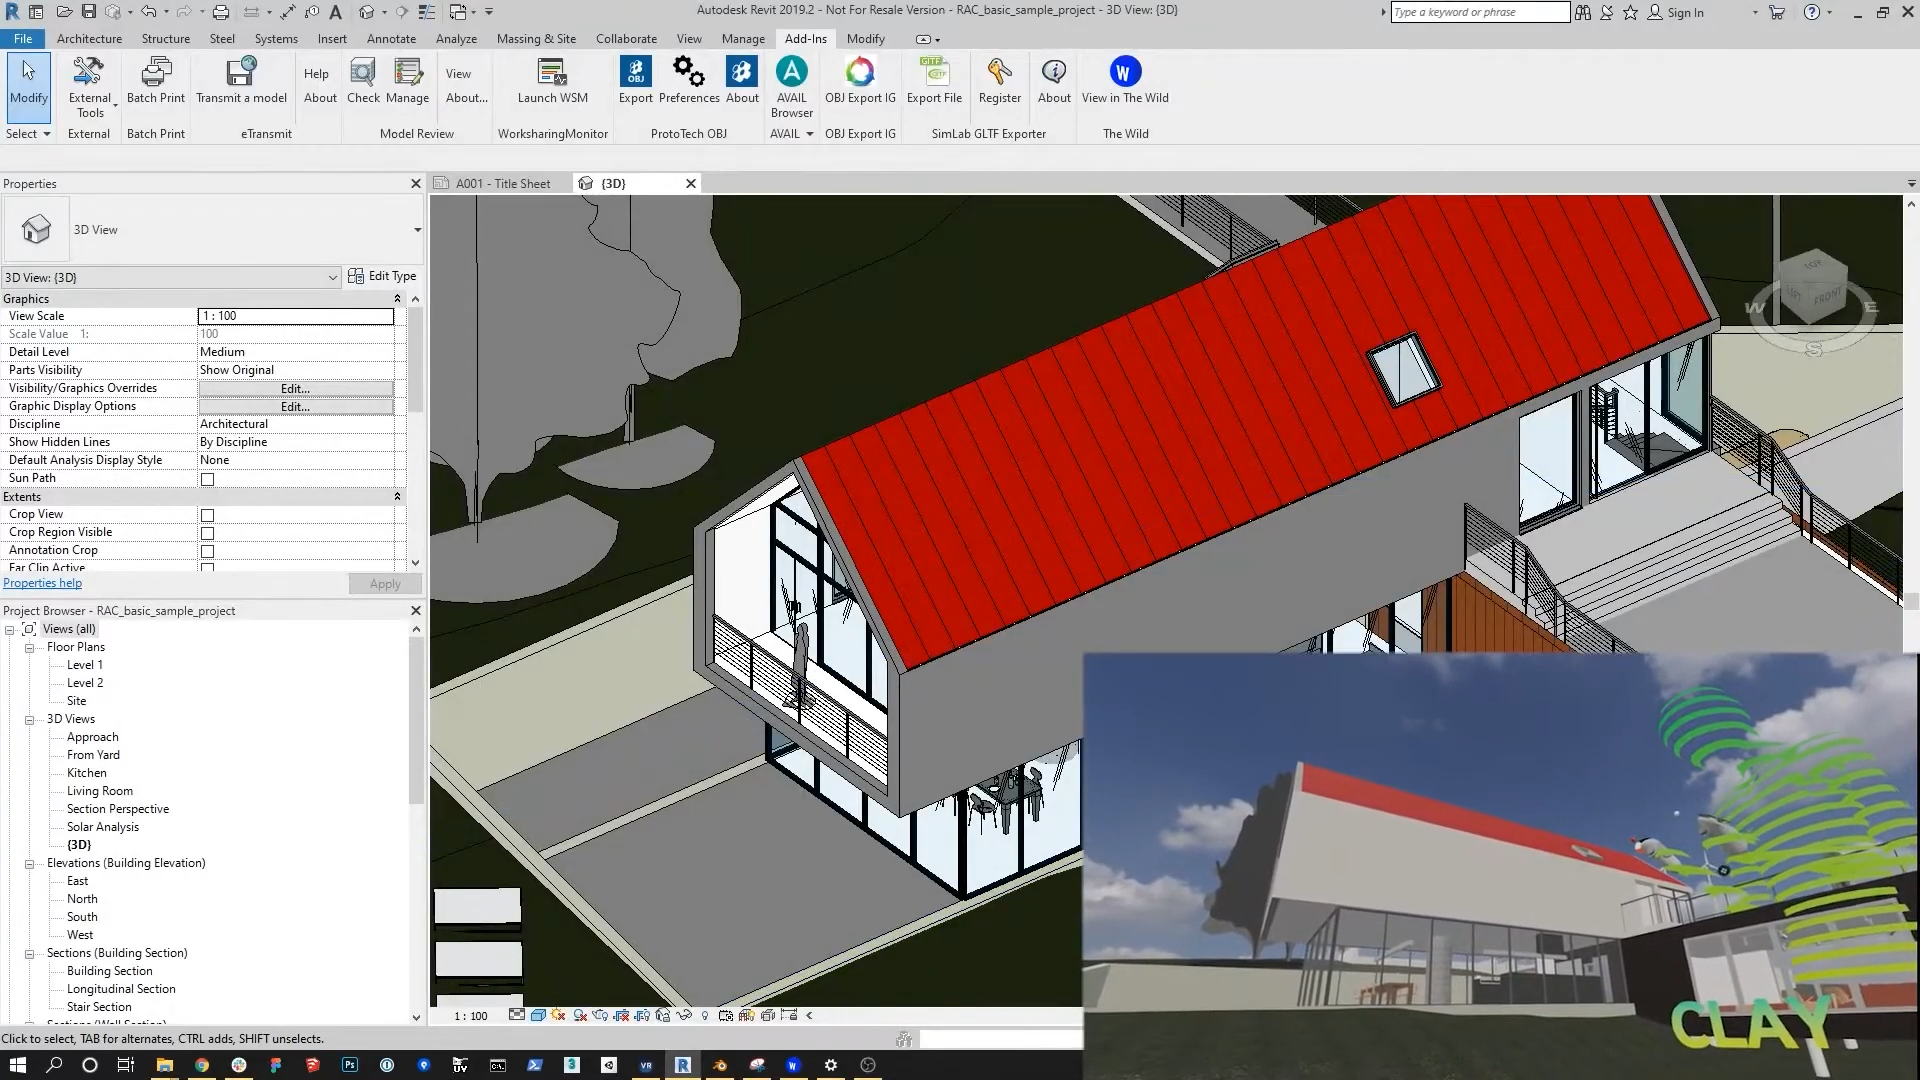Image resolution: width=1920 pixels, height=1080 pixels.
Task: Click the Batch Print icon
Action: pos(155,73)
